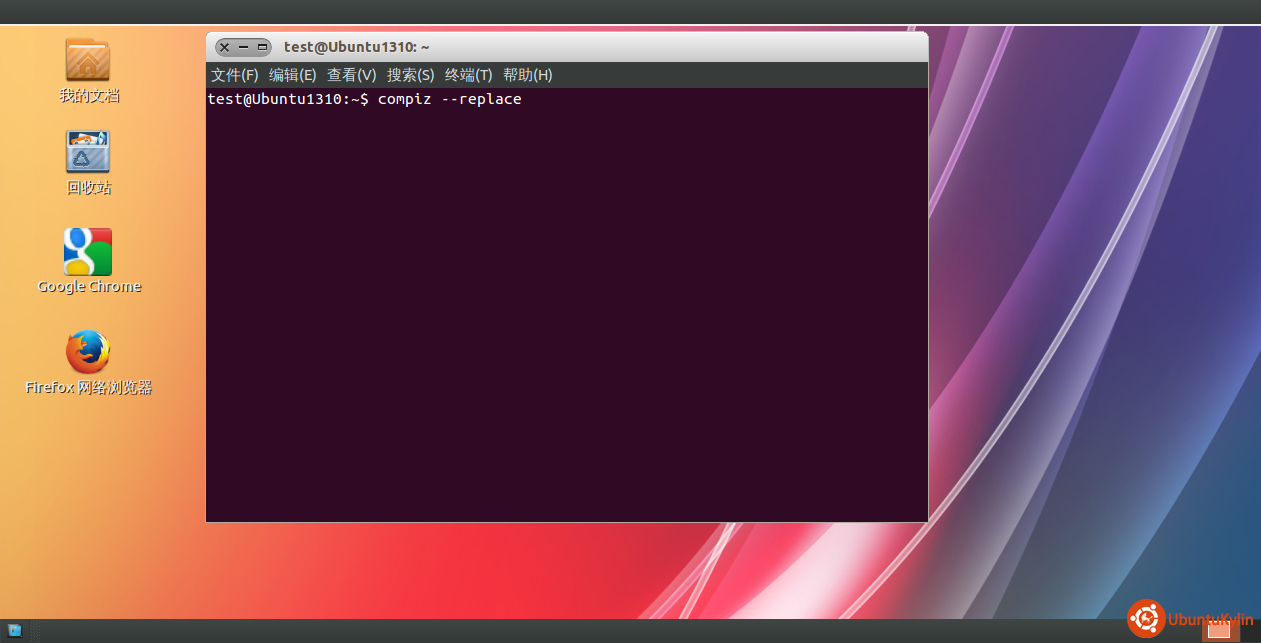Viewport: 1261px width, 643px height.
Task: Click the Firefox 网络浏览器 text label
Action: coord(89,388)
